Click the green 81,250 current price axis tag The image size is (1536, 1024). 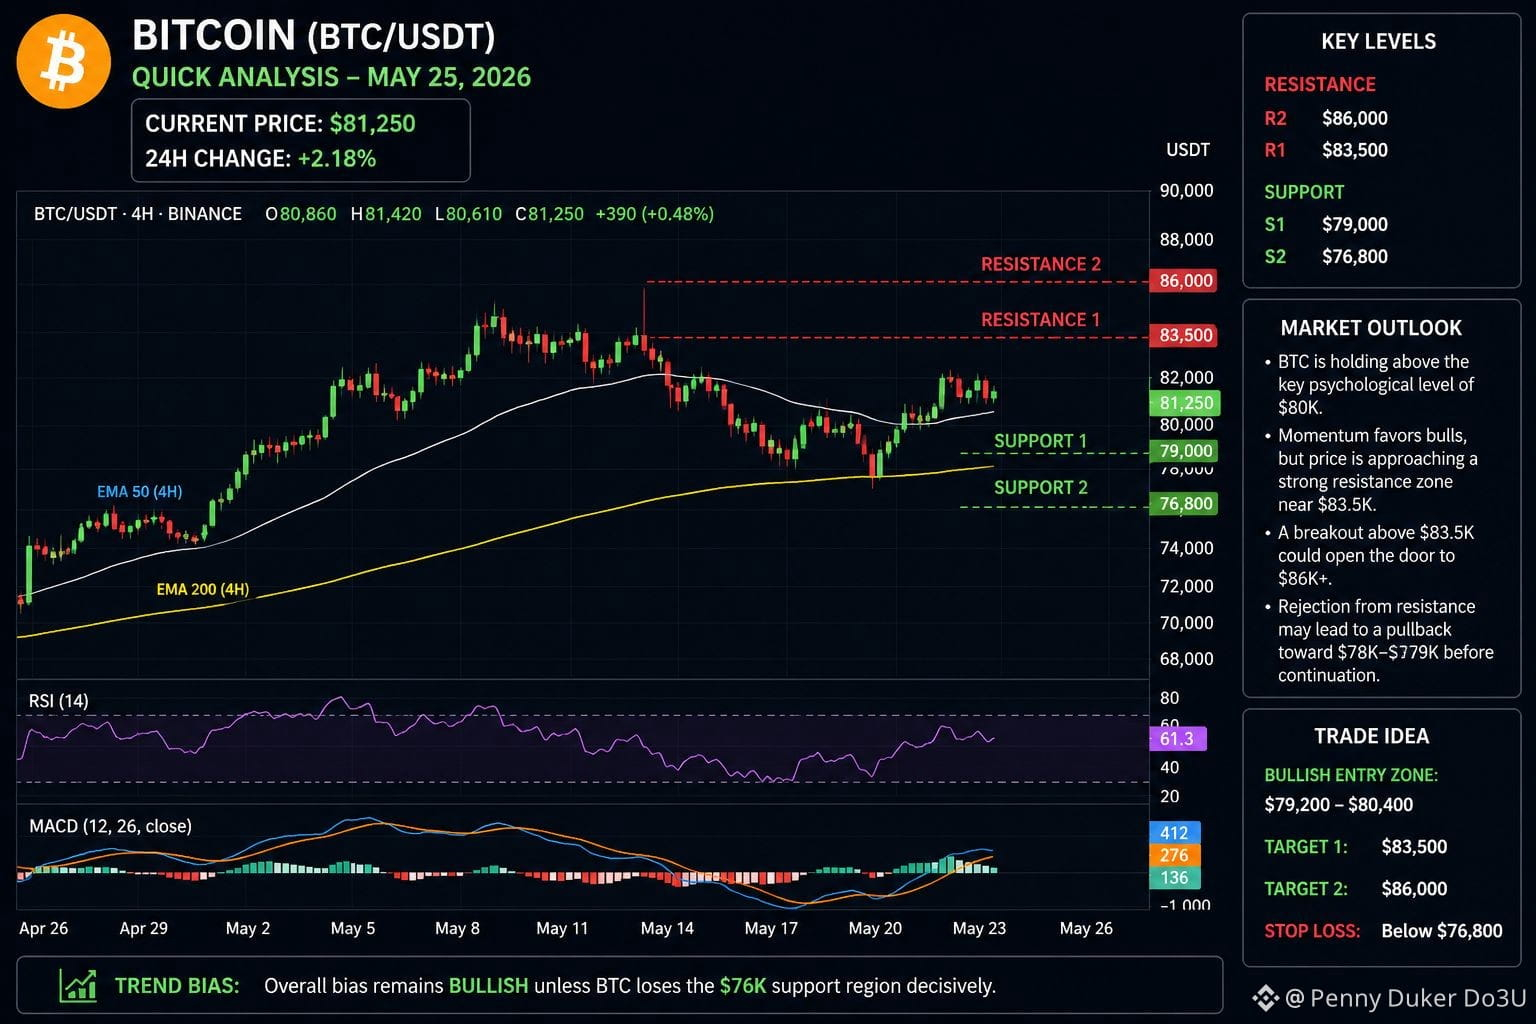coord(1185,403)
